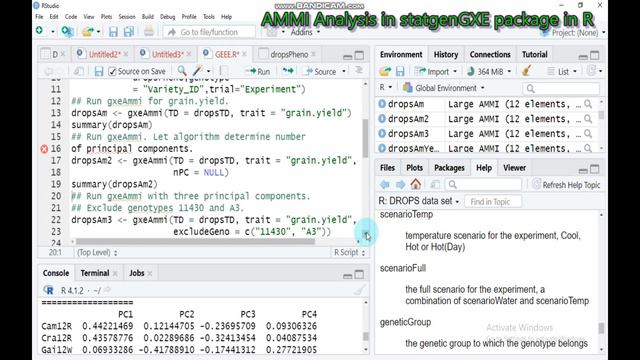The image size is (640, 360).
Task: Toggle the Source on Save checkbox
Action: point(112,71)
